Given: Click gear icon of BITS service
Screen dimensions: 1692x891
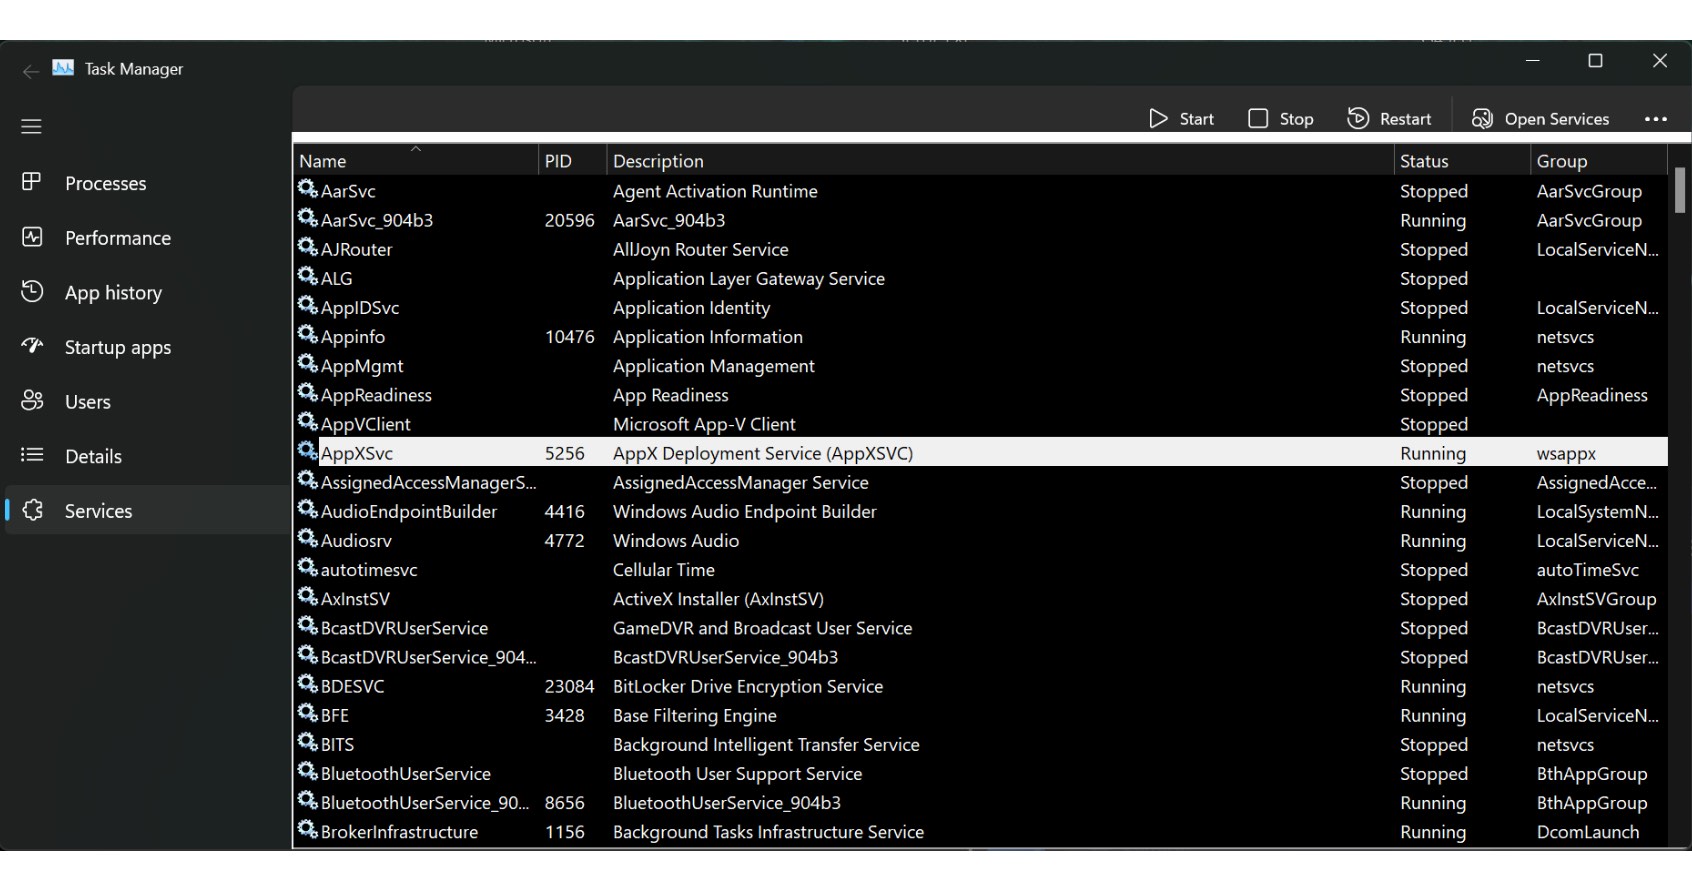Looking at the screenshot, I should click(x=308, y=742).
